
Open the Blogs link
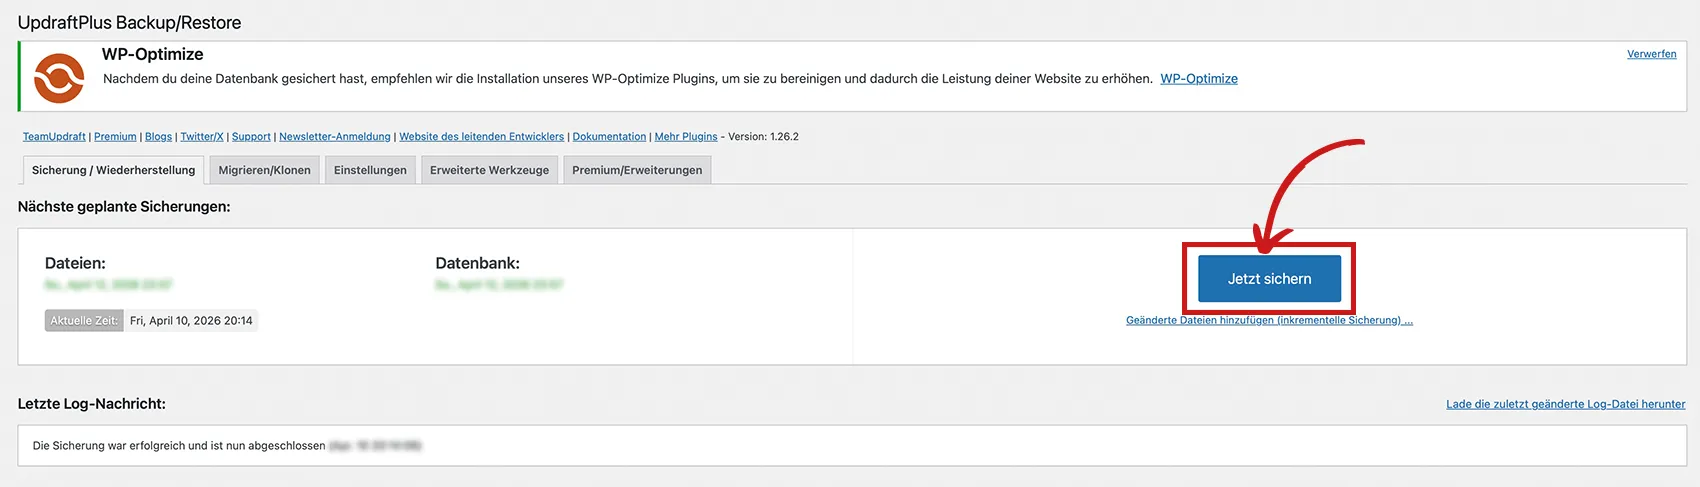pyautogui.click(x=158, y=137)
